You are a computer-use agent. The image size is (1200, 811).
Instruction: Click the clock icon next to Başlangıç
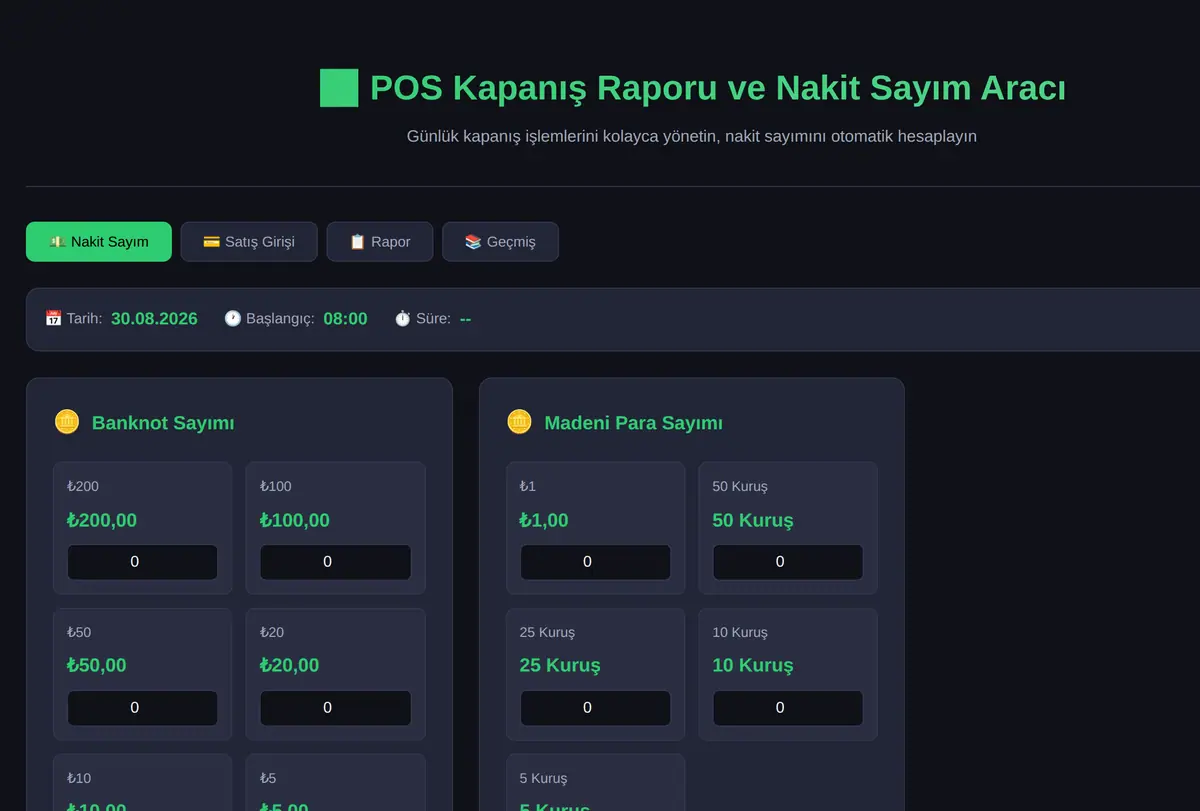coord(232,318)
